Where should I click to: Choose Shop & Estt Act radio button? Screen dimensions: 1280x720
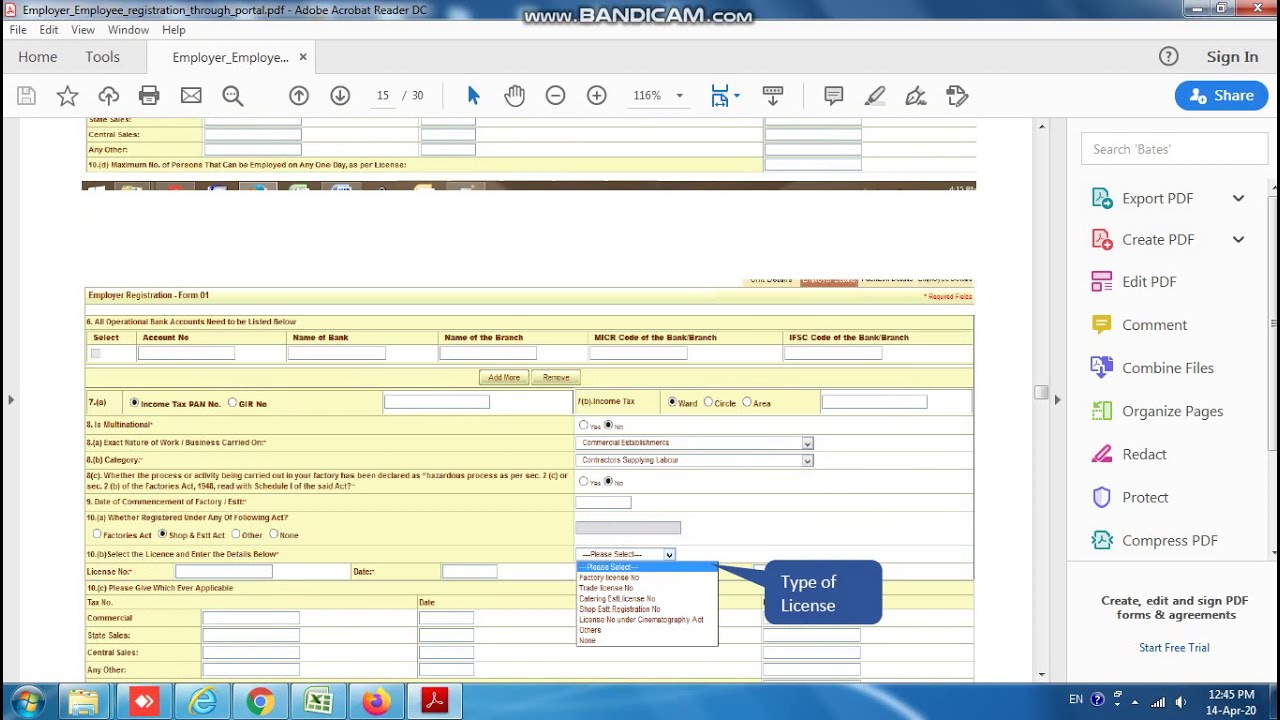(x=163, y=534)
